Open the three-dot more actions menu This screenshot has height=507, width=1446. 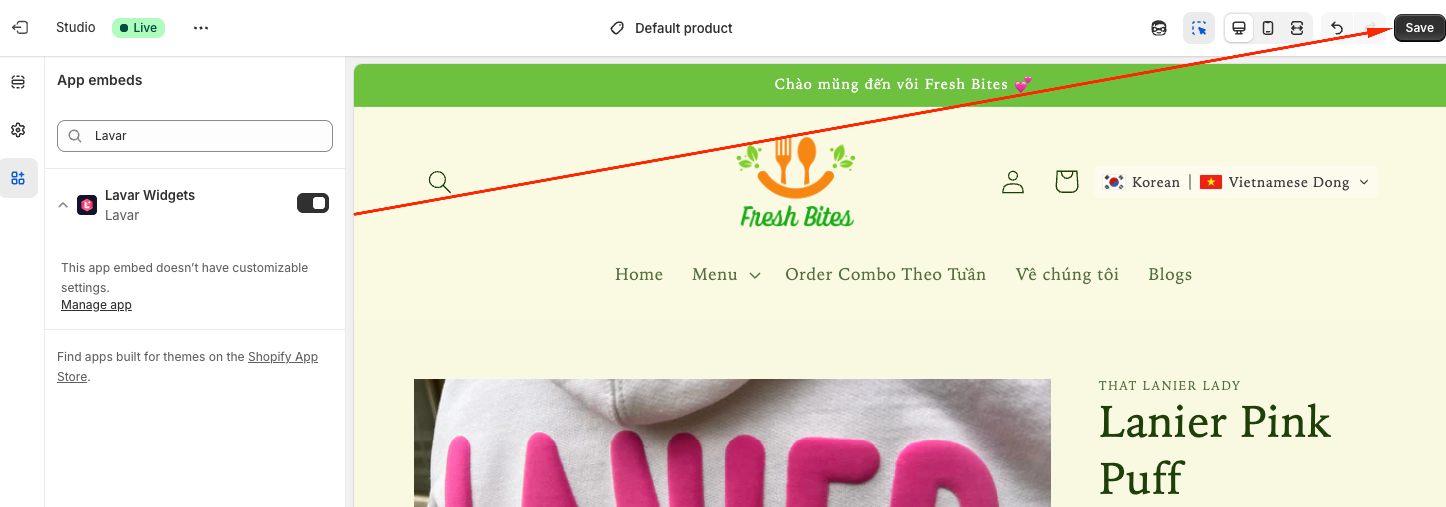pyautogui.click(x=201, y=28)
